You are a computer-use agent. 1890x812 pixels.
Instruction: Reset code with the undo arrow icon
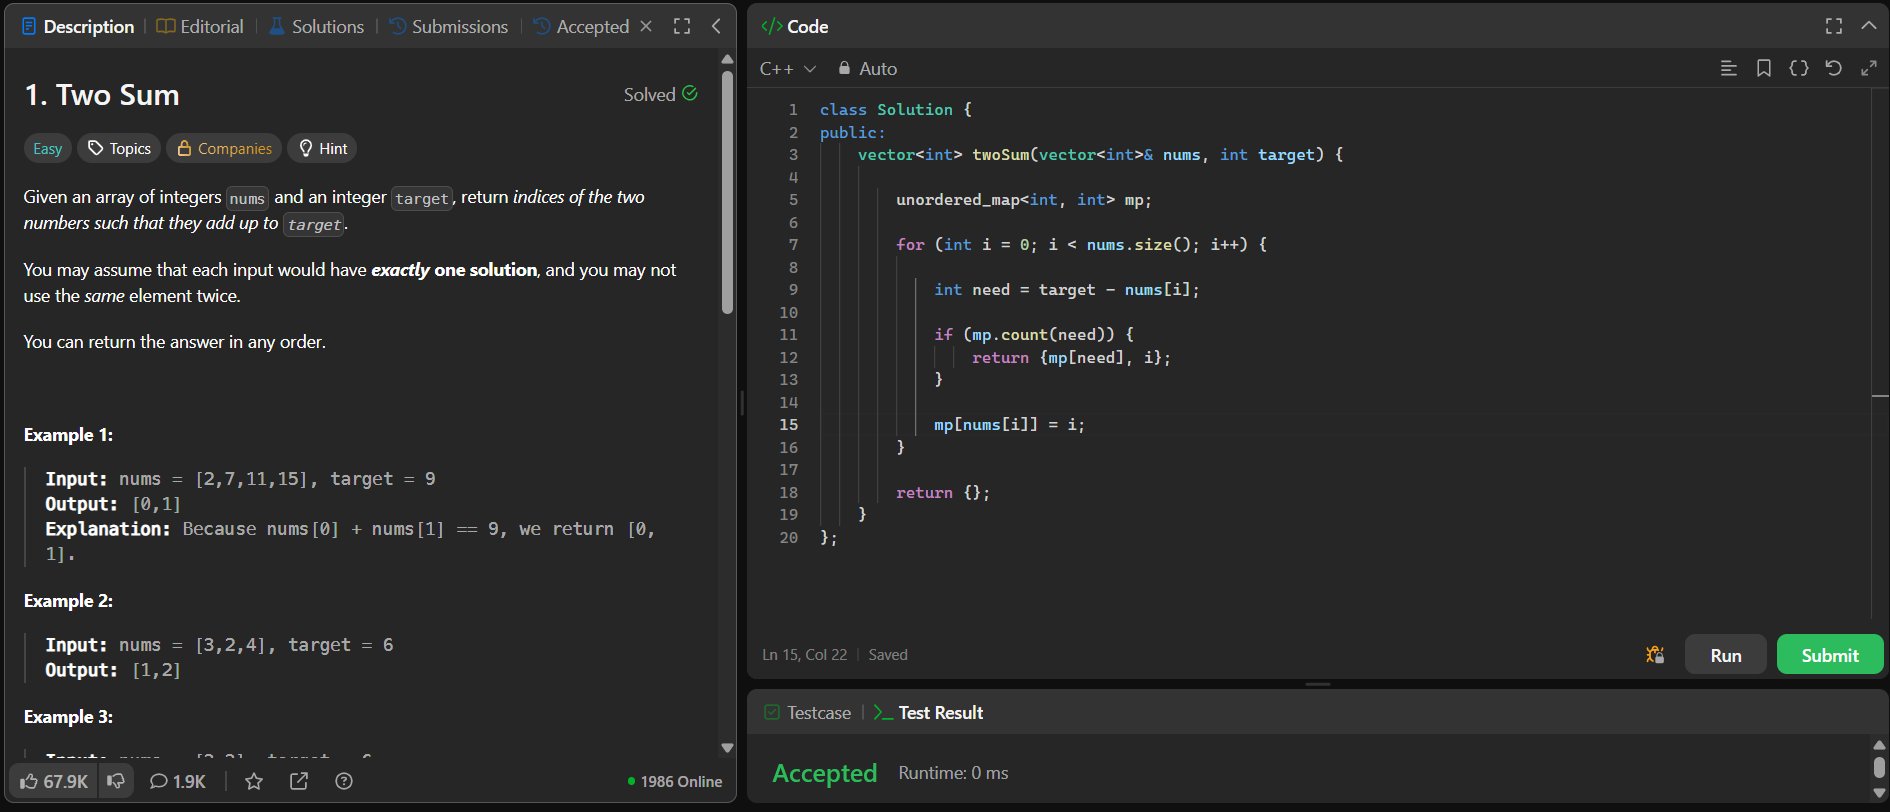pos(1833,68)
